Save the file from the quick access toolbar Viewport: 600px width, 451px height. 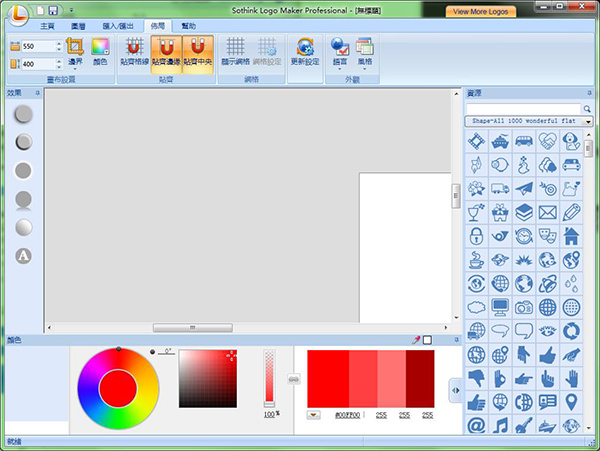(53, 10)
